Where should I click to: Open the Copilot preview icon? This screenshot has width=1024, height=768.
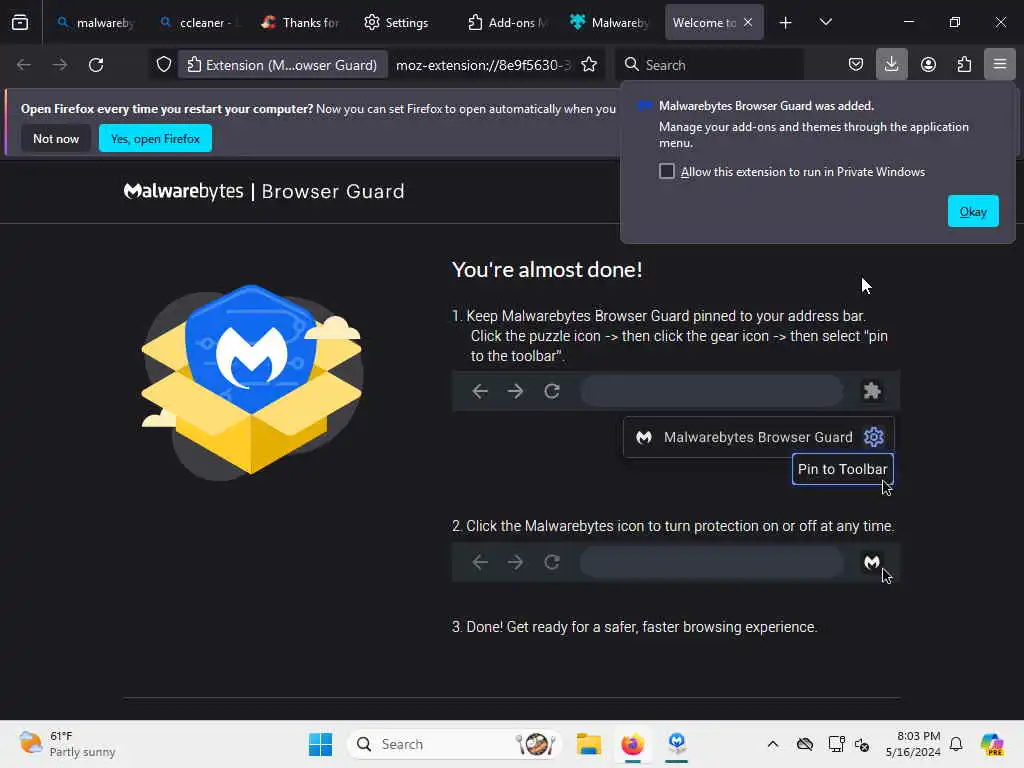(992, 744)
